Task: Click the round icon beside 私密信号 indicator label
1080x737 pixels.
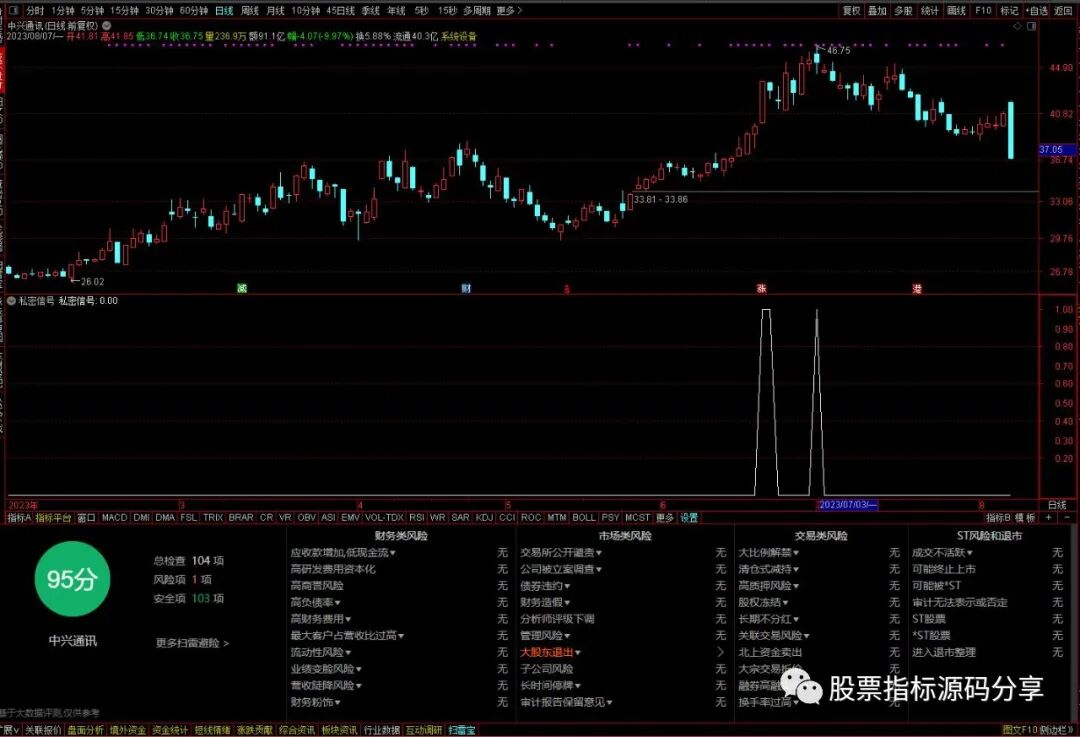Action: (x=11, y=300)
